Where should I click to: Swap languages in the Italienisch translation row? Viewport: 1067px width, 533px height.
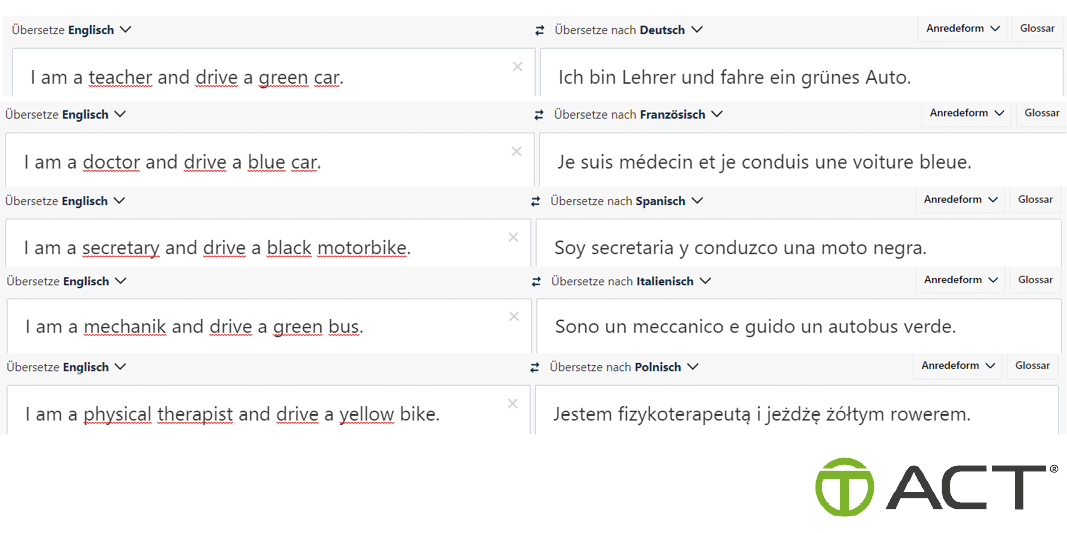536,281
